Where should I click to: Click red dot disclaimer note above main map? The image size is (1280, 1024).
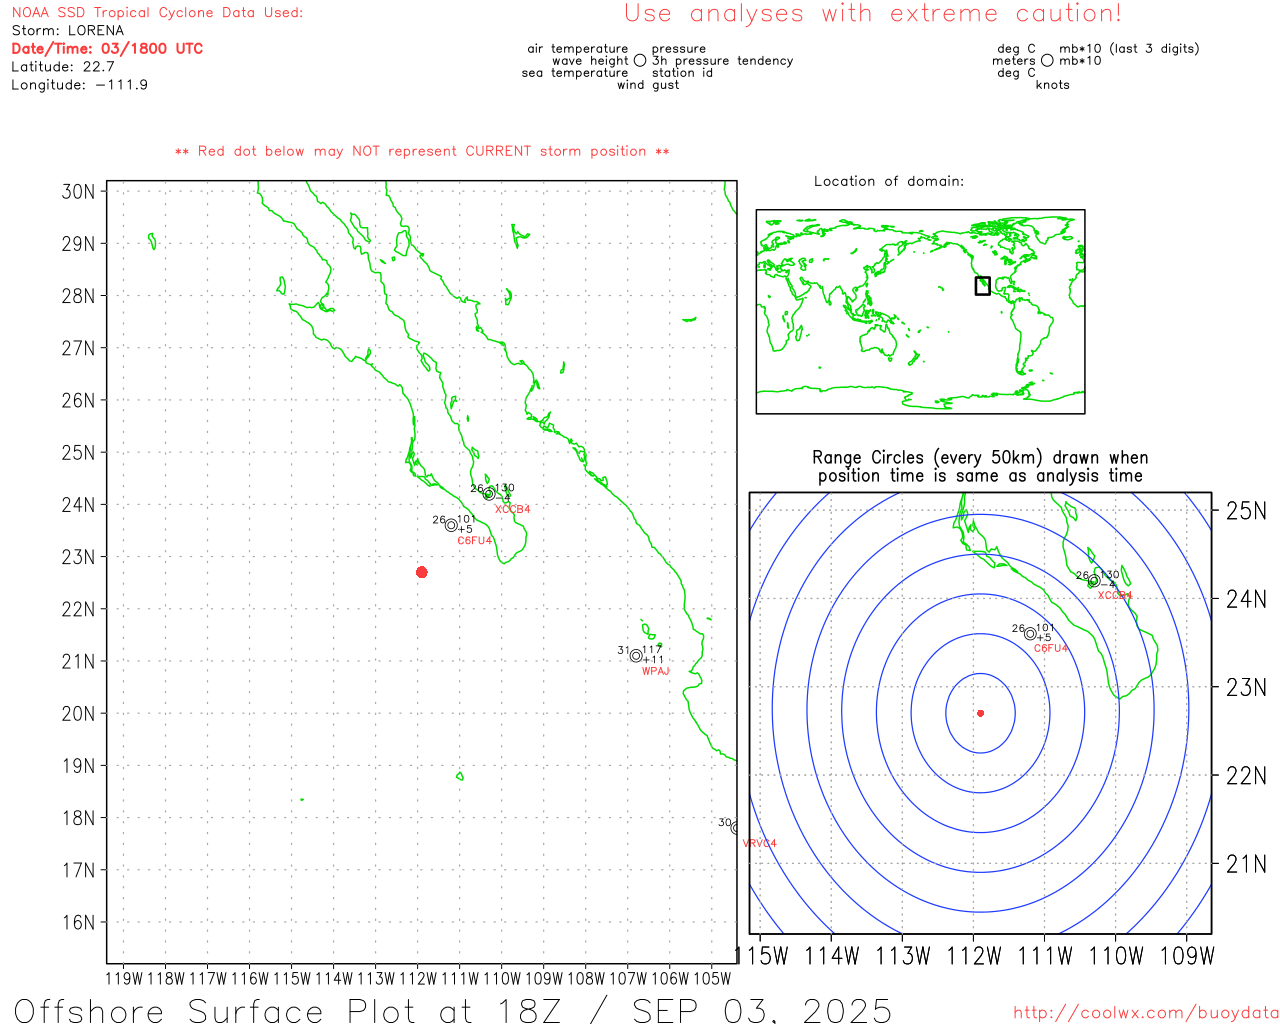click(422, 152)
